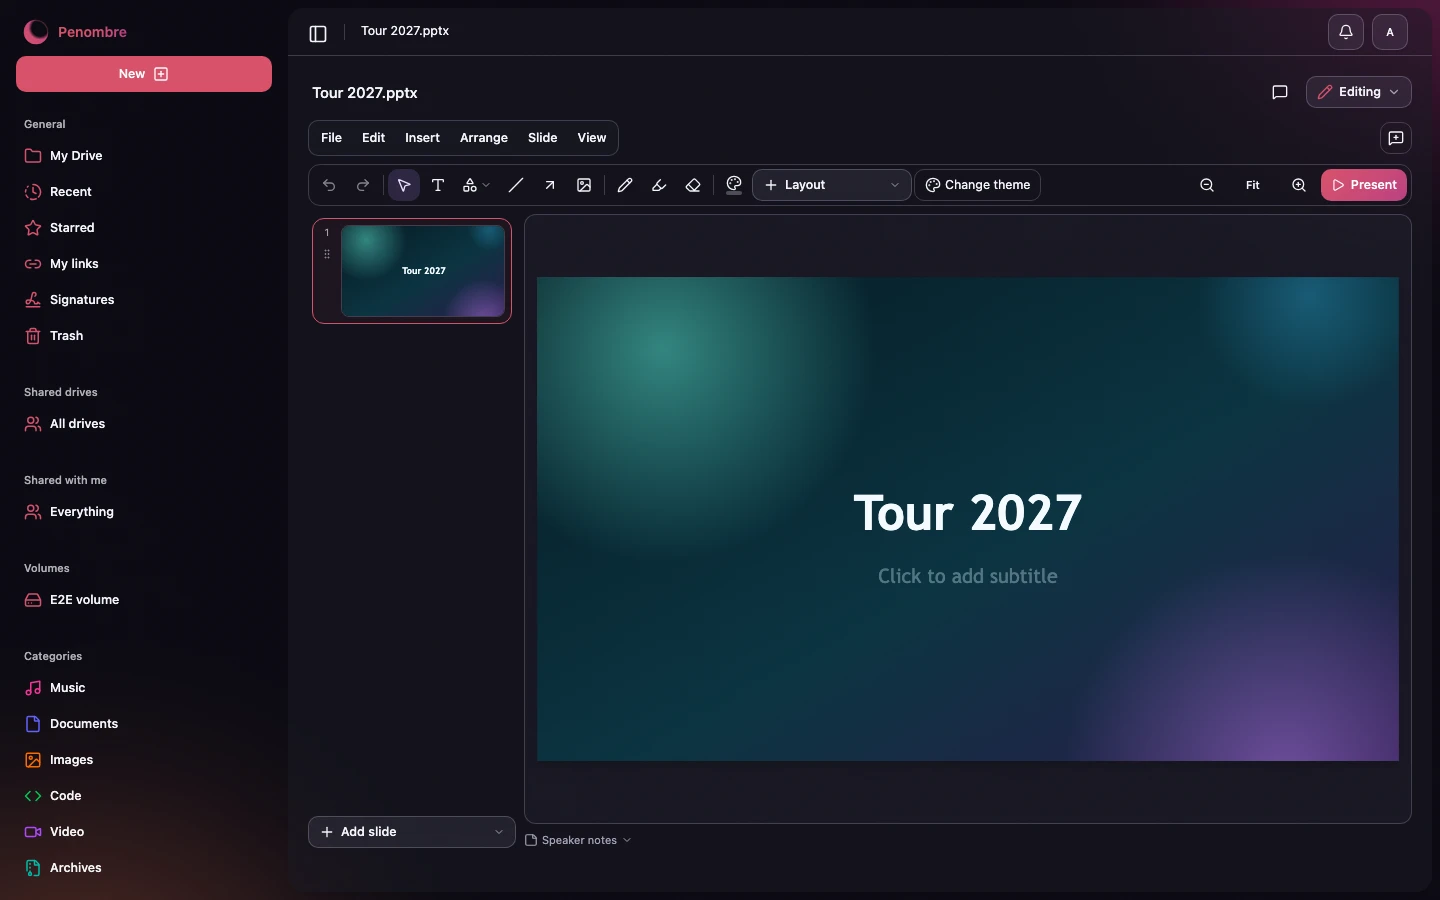Expand the Layout dropdown

pos(832,185)
